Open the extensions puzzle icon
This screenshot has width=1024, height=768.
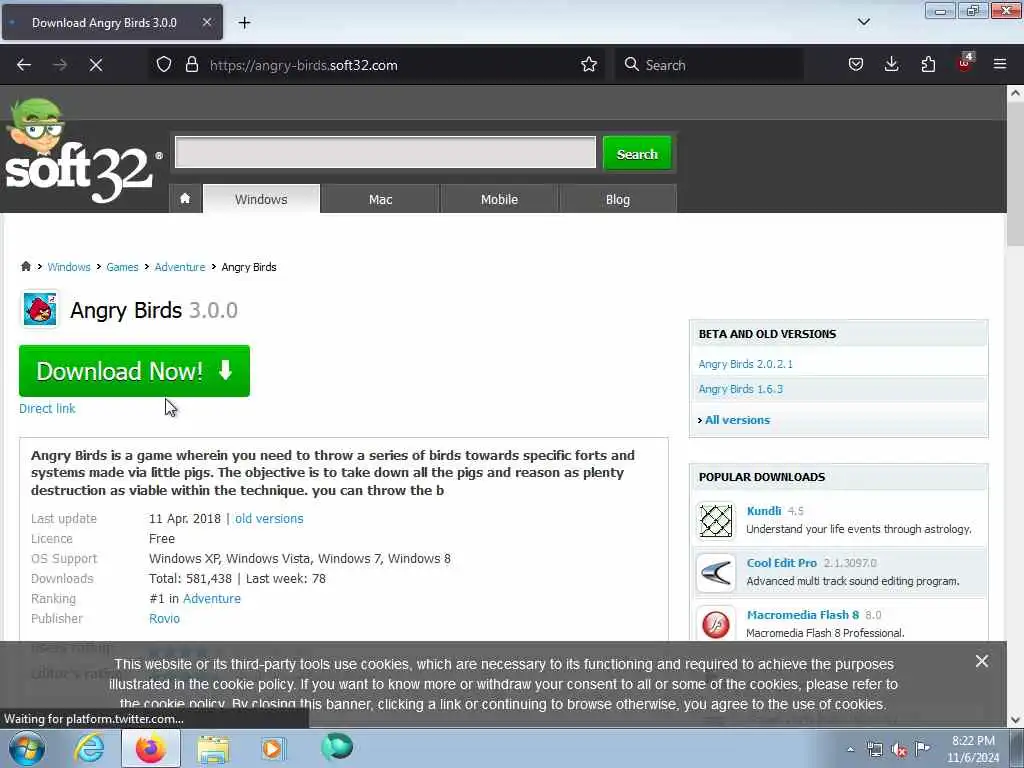pyautogui.click(x=928, y=65)
